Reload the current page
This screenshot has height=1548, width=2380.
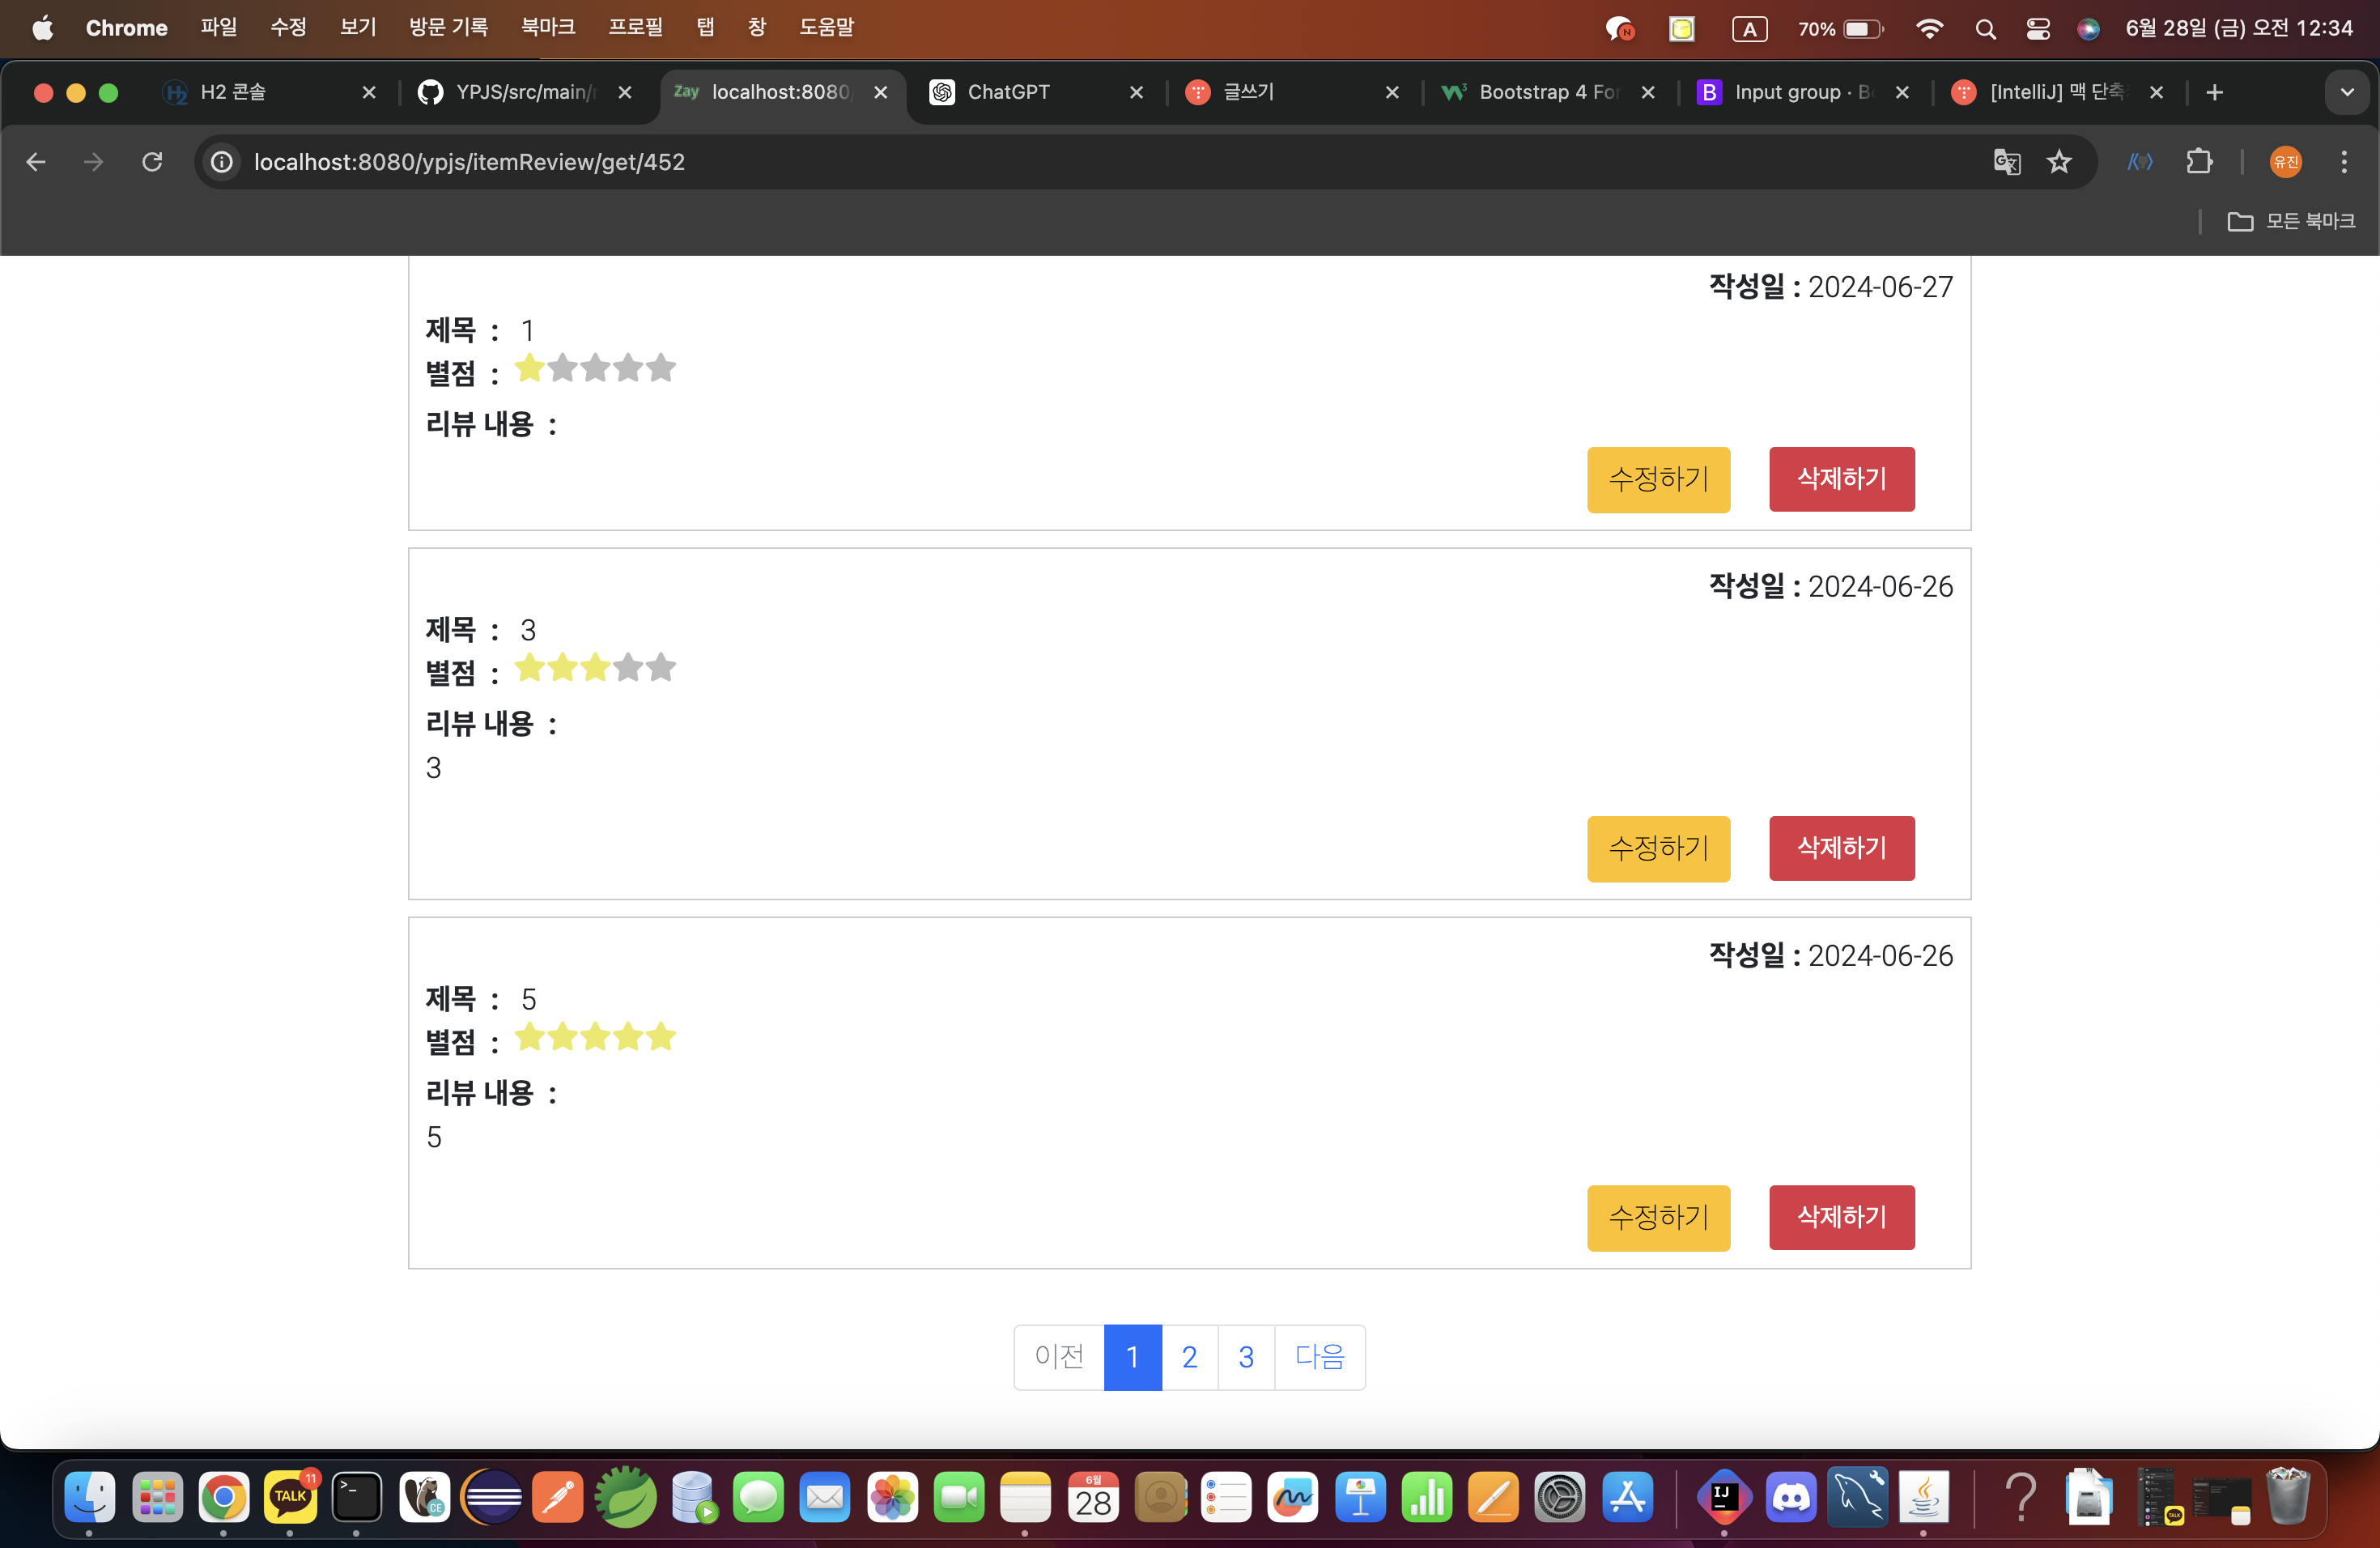pos(152,162)
